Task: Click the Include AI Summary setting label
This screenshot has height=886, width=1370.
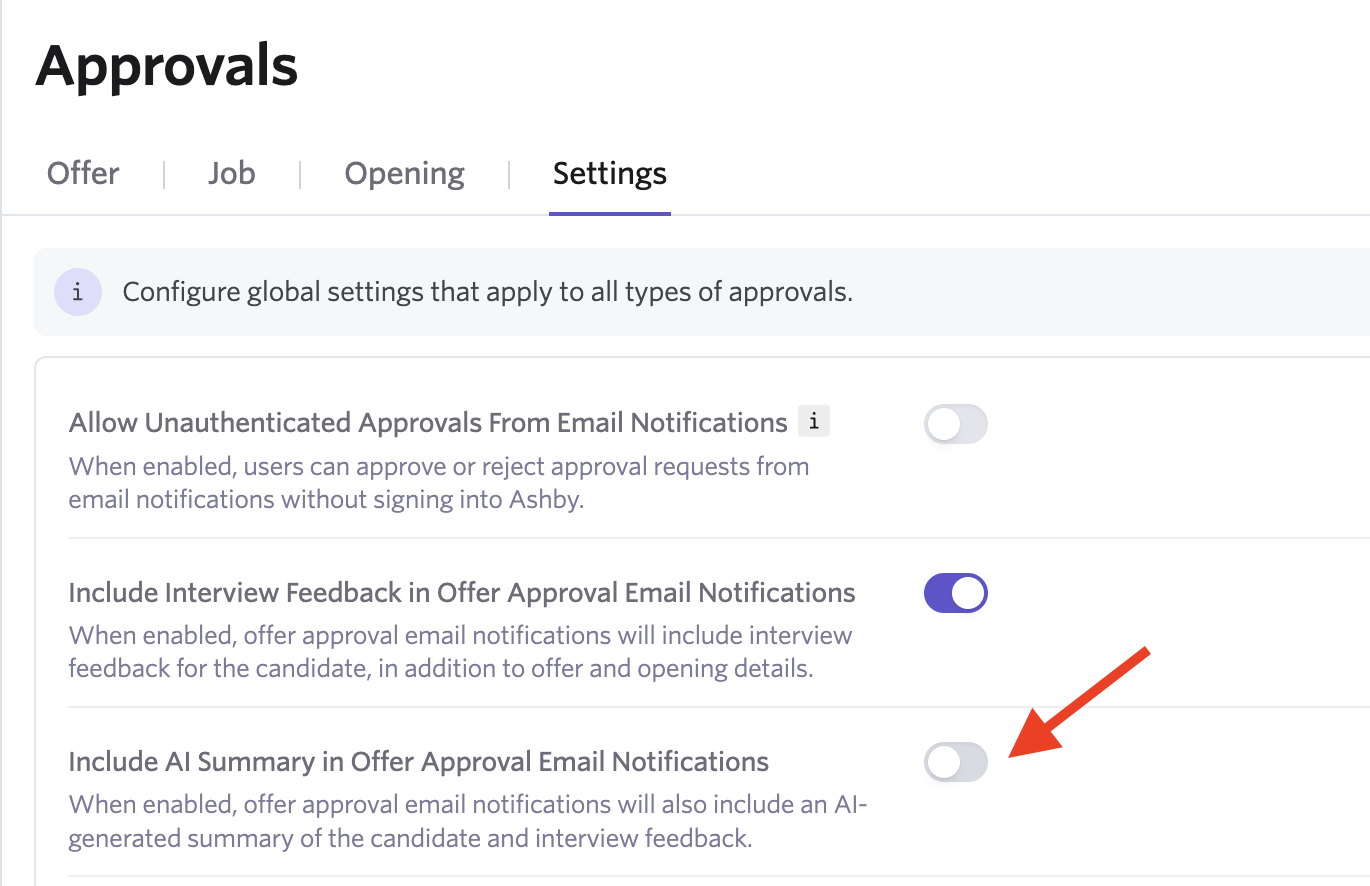Action: (418, 762)
